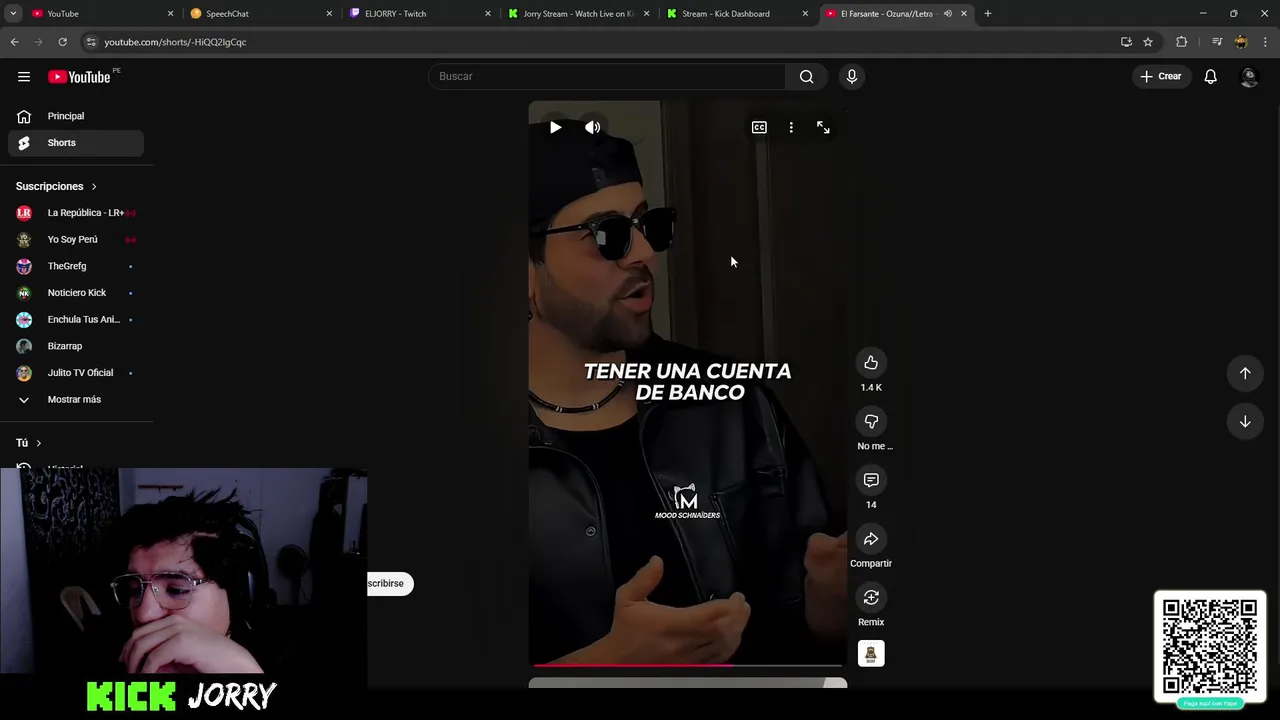The width and height of the screenshot is (1280, 720).
Task: Open the QR code overlay
Action: (1210, 648)
